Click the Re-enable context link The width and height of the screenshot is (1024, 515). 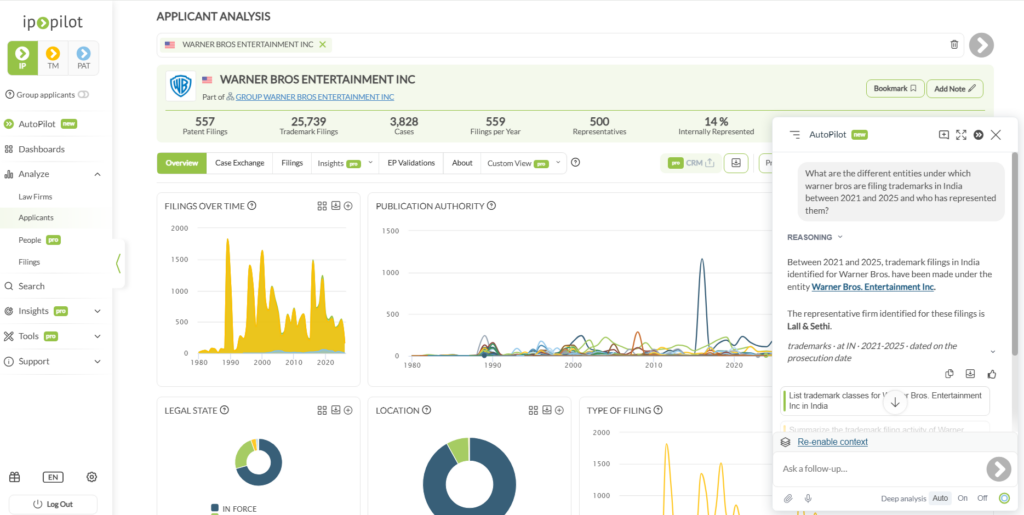tap(833, 442)
